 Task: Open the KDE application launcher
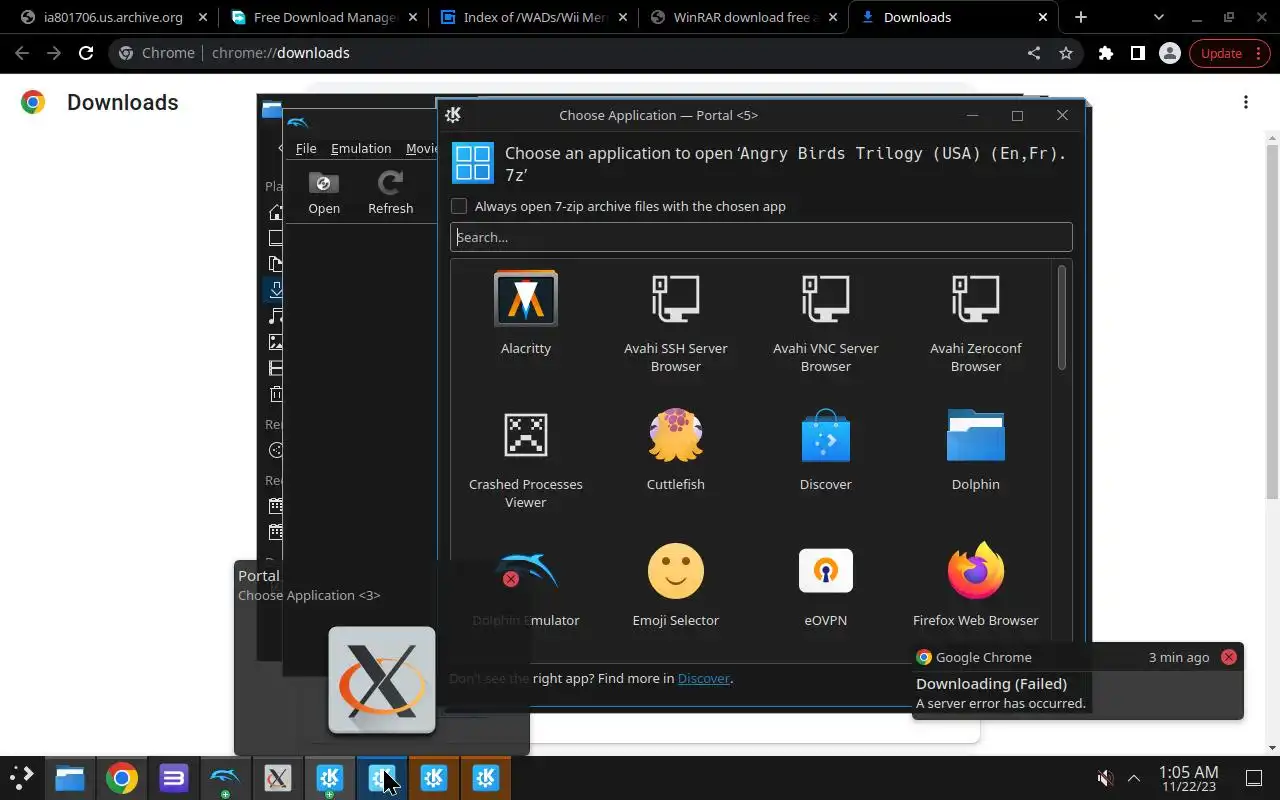click(22, 778)
